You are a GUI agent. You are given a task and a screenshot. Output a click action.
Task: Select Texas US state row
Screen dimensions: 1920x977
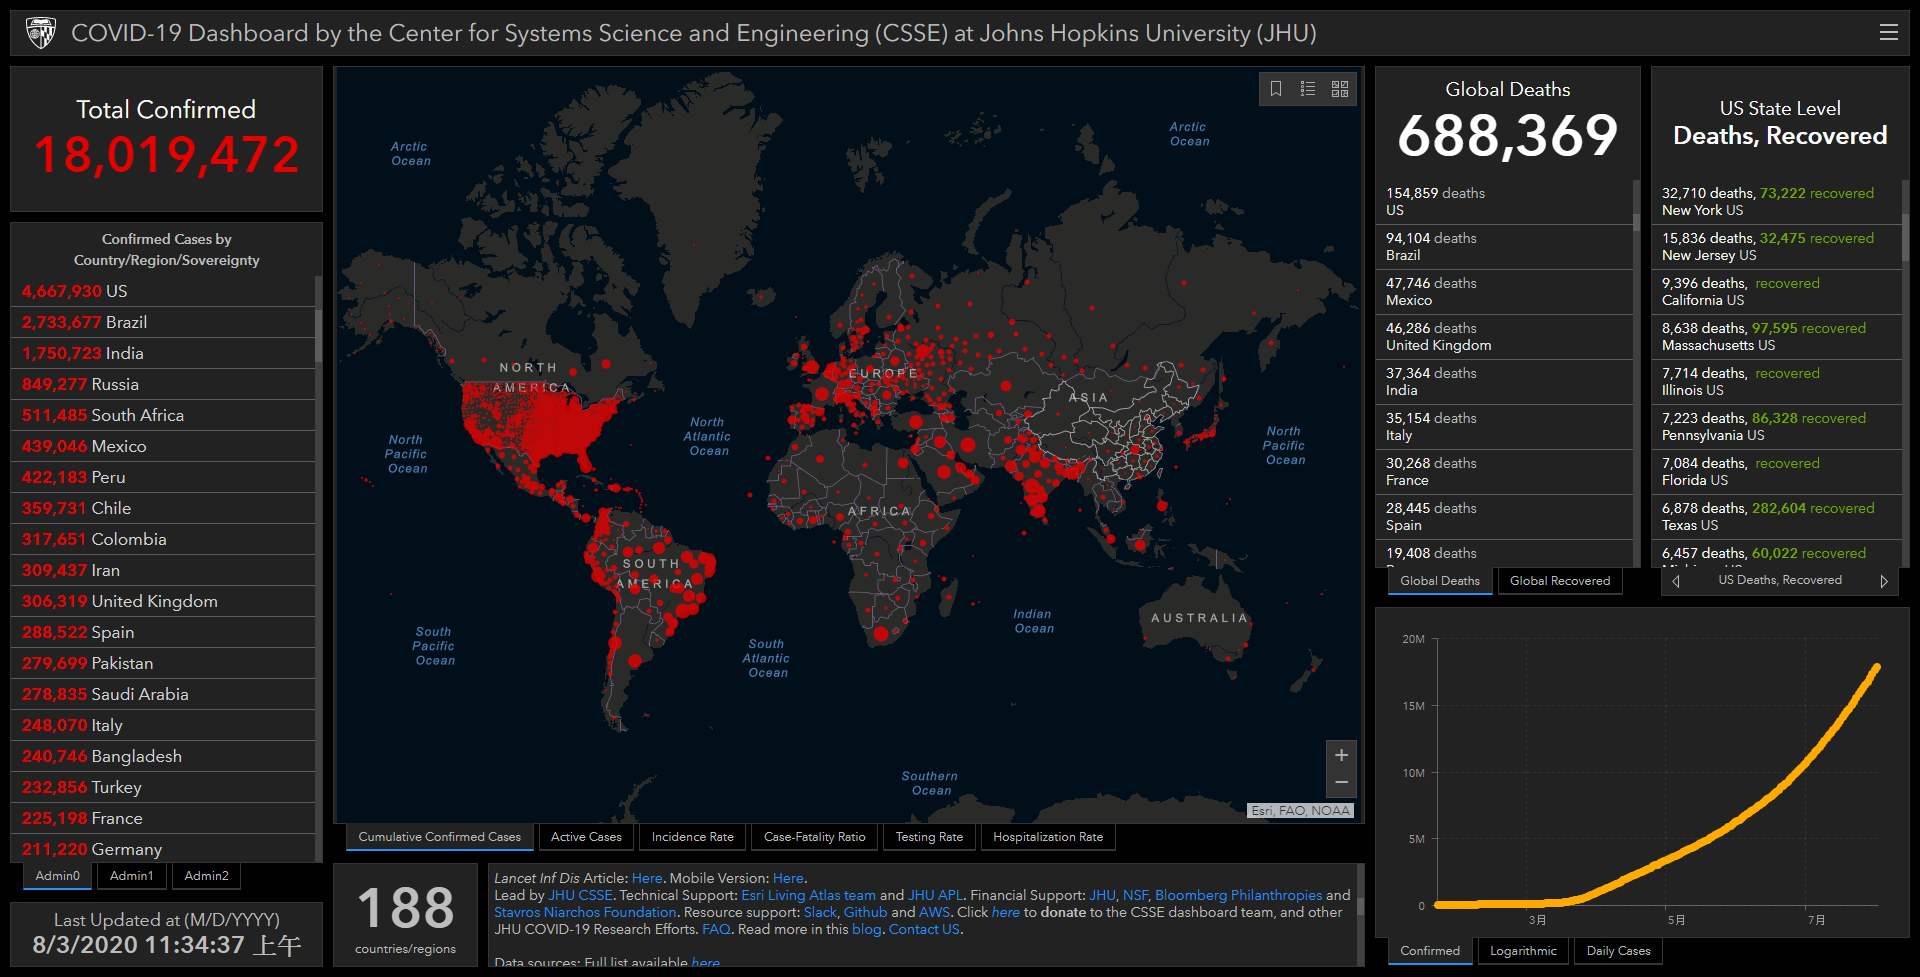[1777, 517]
